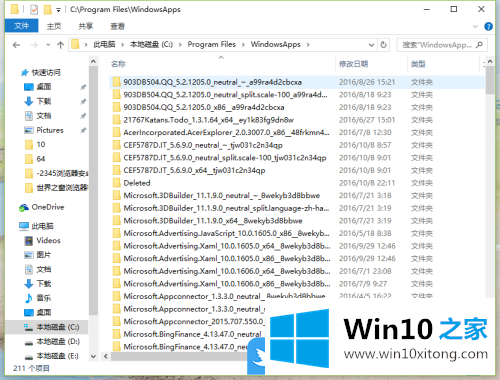Select 快速访问 (Quick access) in the sidebar

click(x=46, y=72)
